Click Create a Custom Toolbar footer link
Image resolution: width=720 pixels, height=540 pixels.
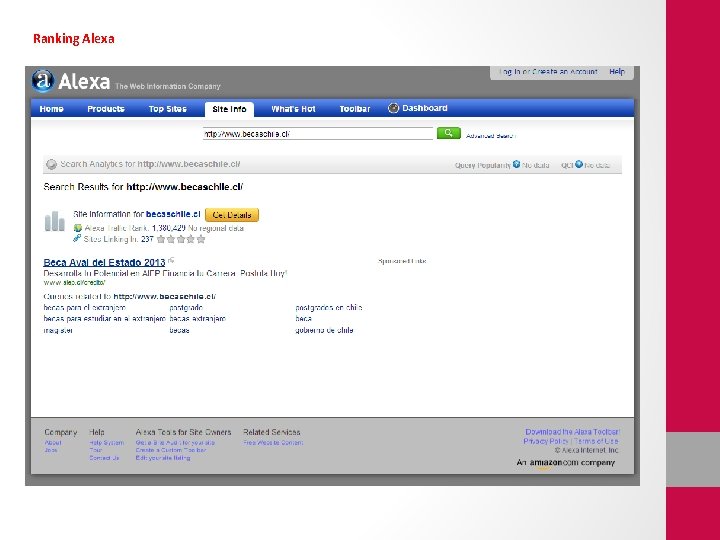(171, 450)
